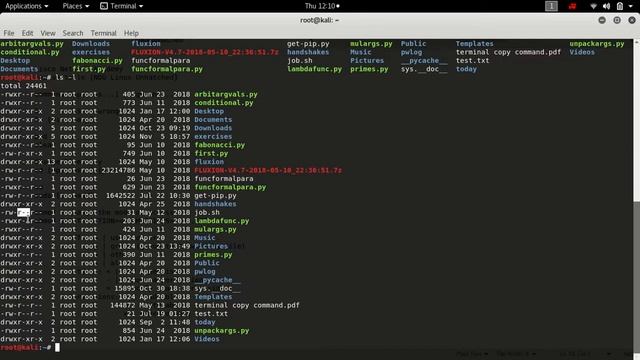Click 'primes.py' in the long listing

tap(213, 255)
